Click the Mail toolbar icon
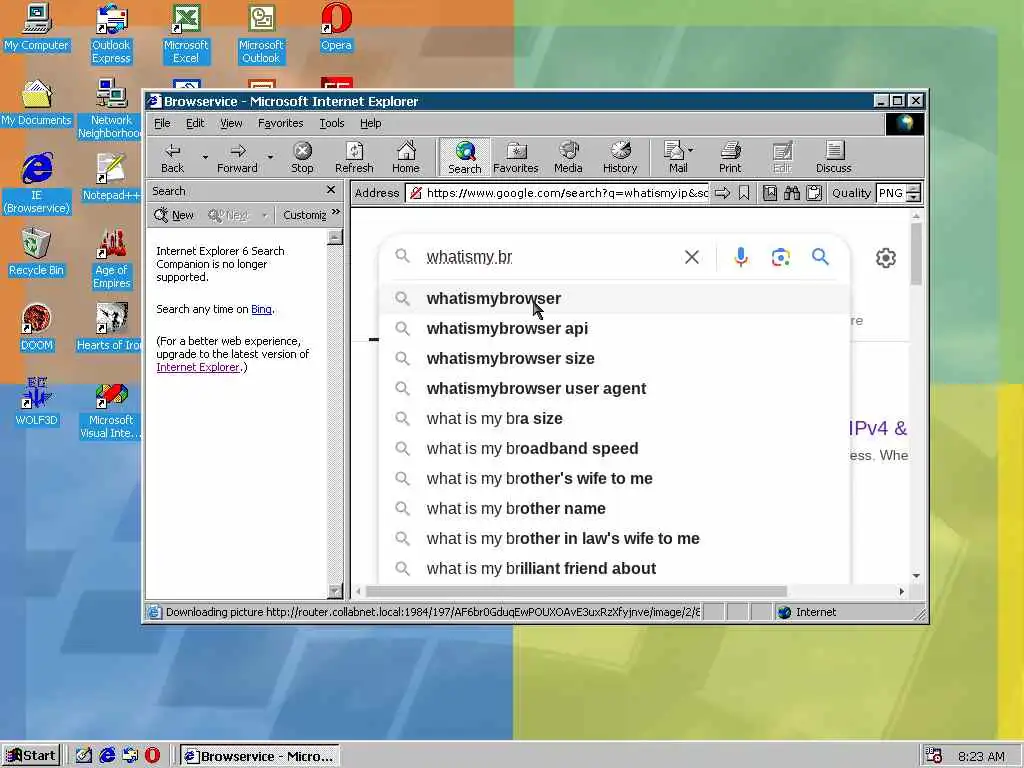 675,157
